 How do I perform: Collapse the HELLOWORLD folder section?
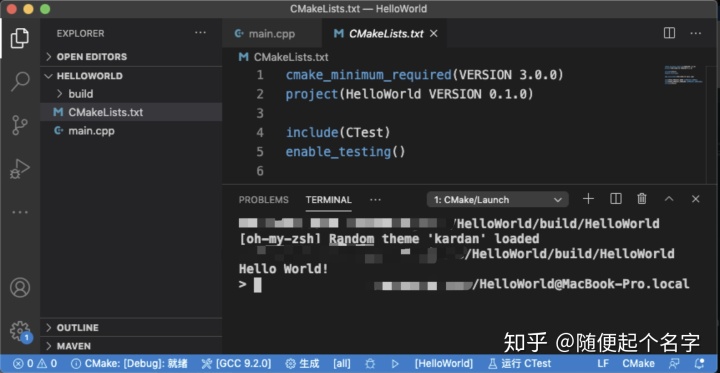(x=131, y=76)
